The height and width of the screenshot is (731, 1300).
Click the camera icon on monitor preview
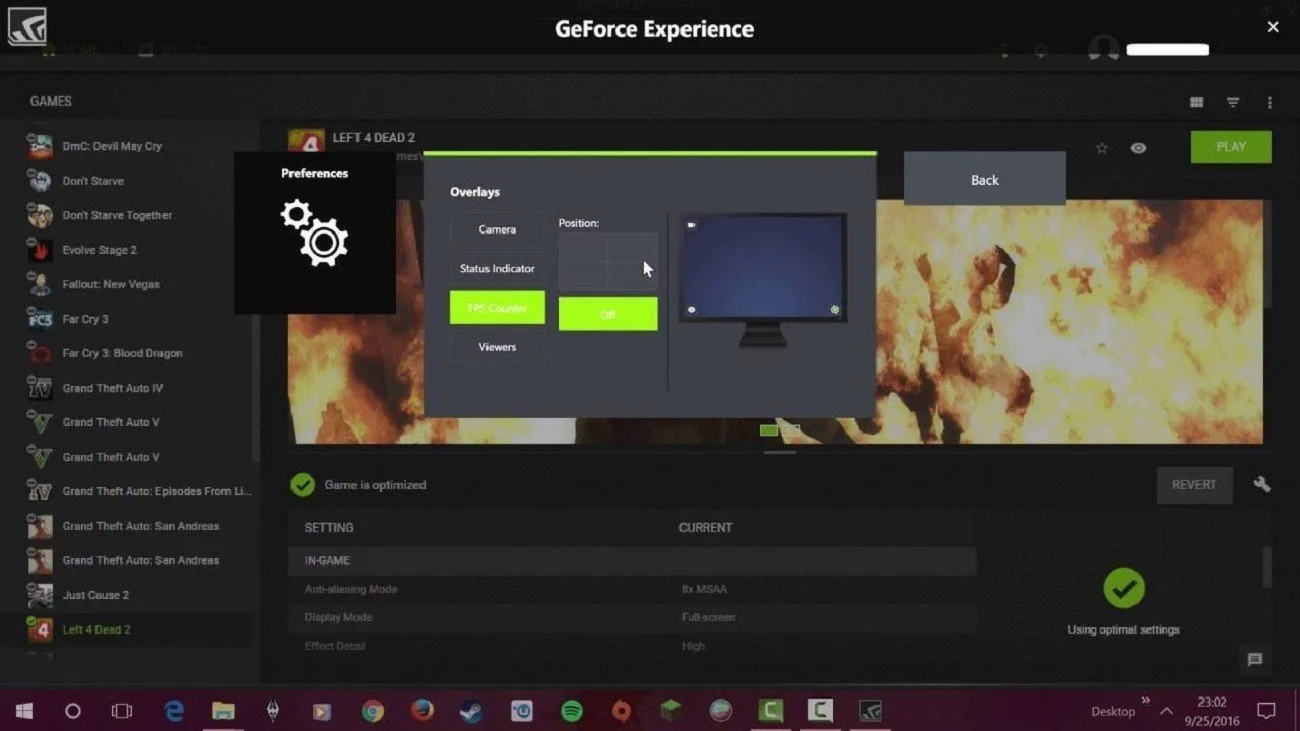(x=691, y=225)
